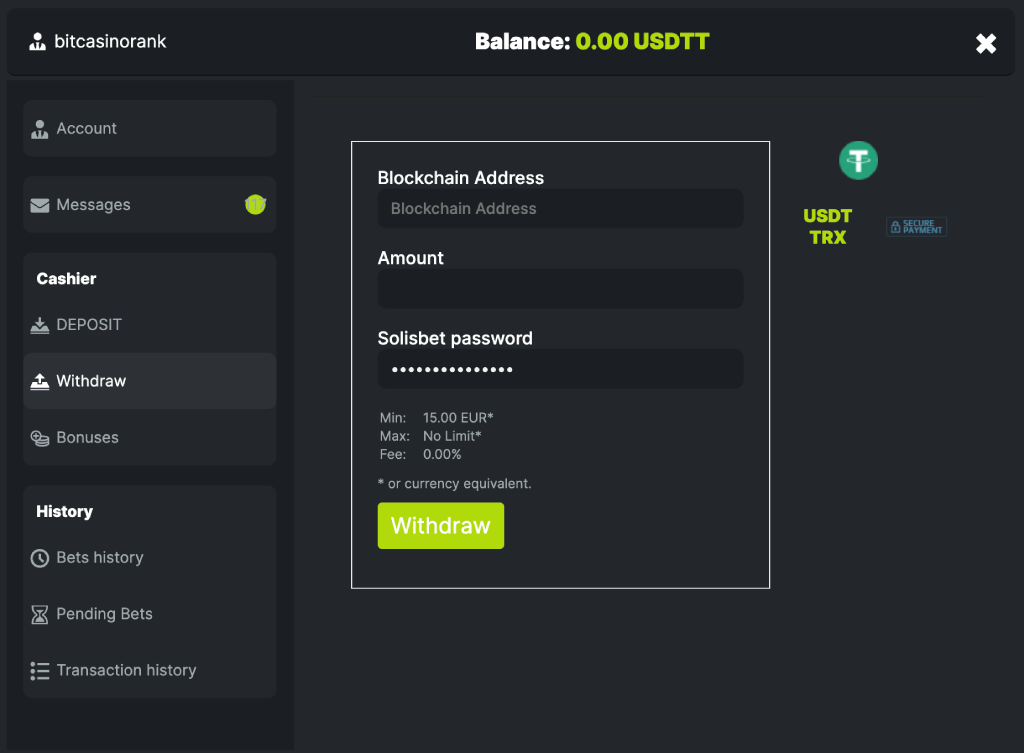Click the unread messages count badge
Image resolution: width=1024 pixels, height=753 pixels.
(255, 205)
